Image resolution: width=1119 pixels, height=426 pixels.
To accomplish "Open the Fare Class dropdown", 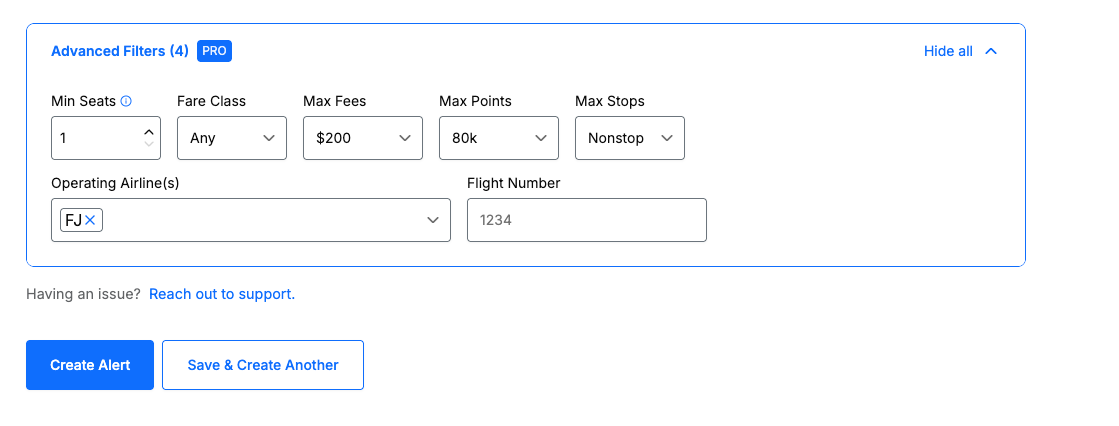I will (x=232, y=138).
